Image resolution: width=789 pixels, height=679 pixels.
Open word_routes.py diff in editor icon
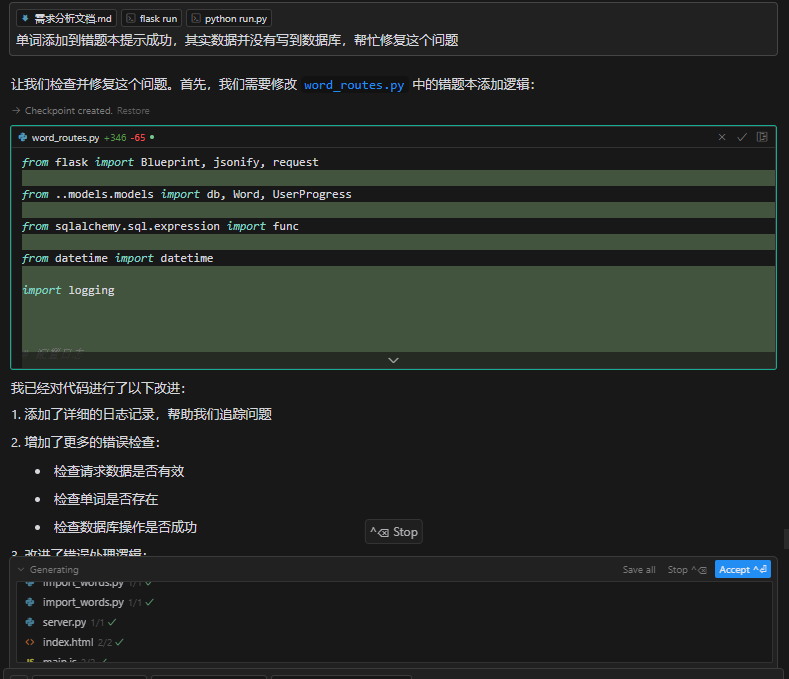click(x=762, y=137)
